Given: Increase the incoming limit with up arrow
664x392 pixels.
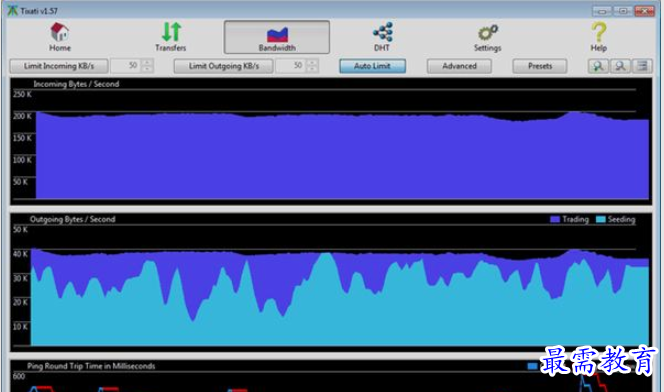Looking at the screenshot, I should (147, 63).
